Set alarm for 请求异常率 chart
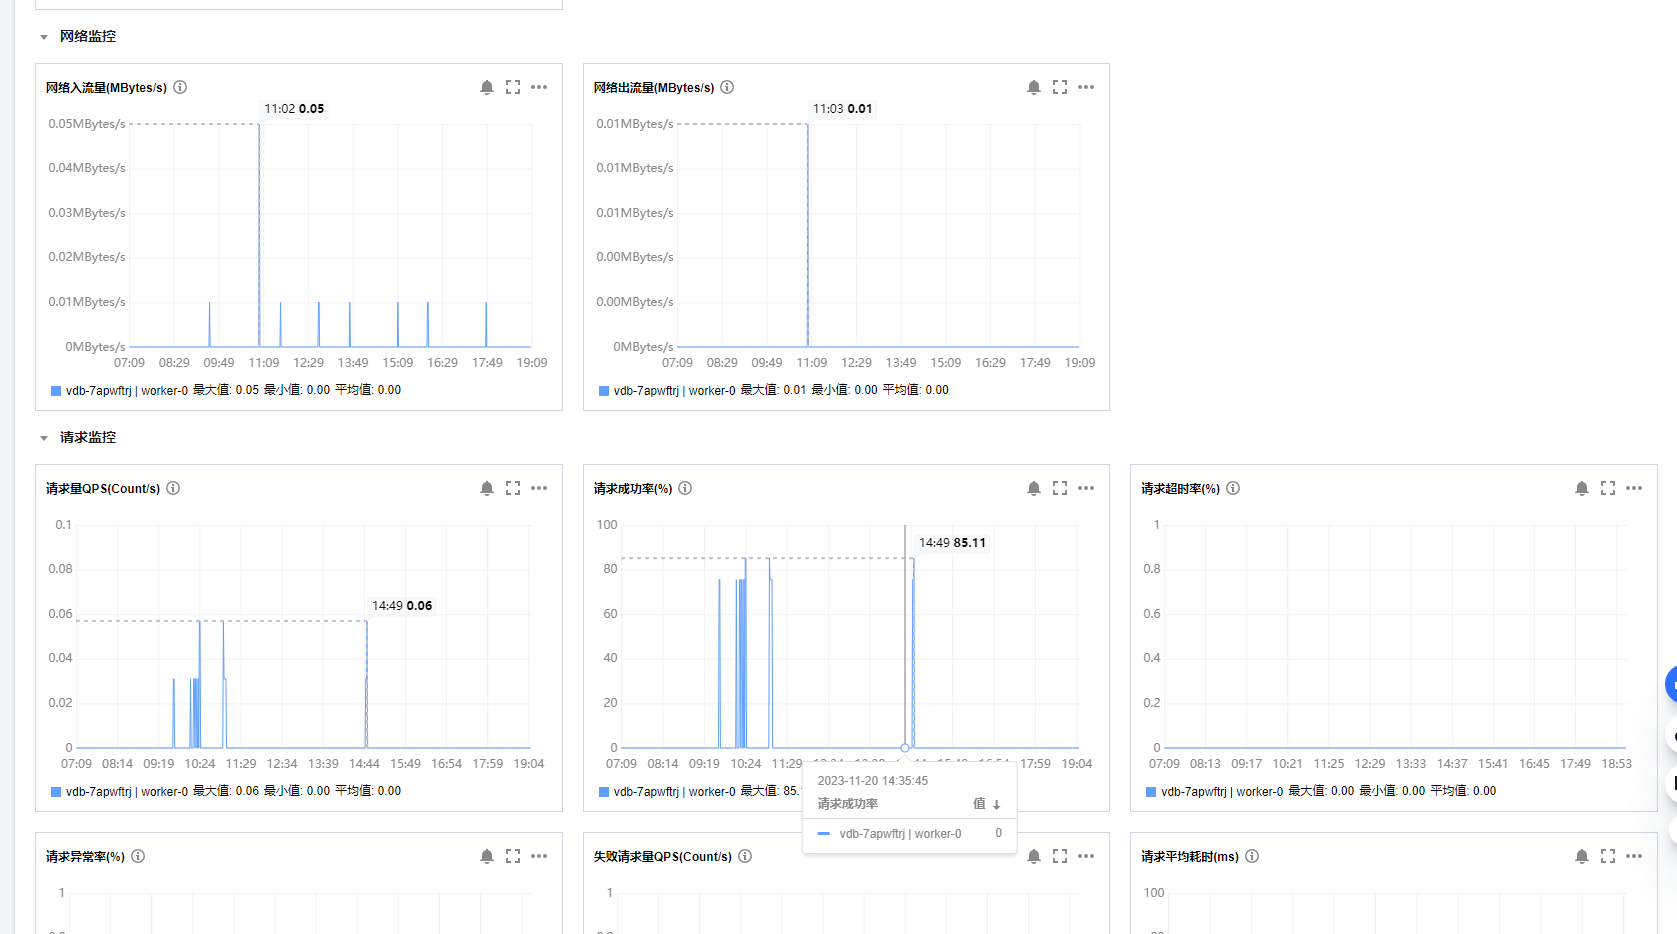1677x934 pixels. pos(487,856)
